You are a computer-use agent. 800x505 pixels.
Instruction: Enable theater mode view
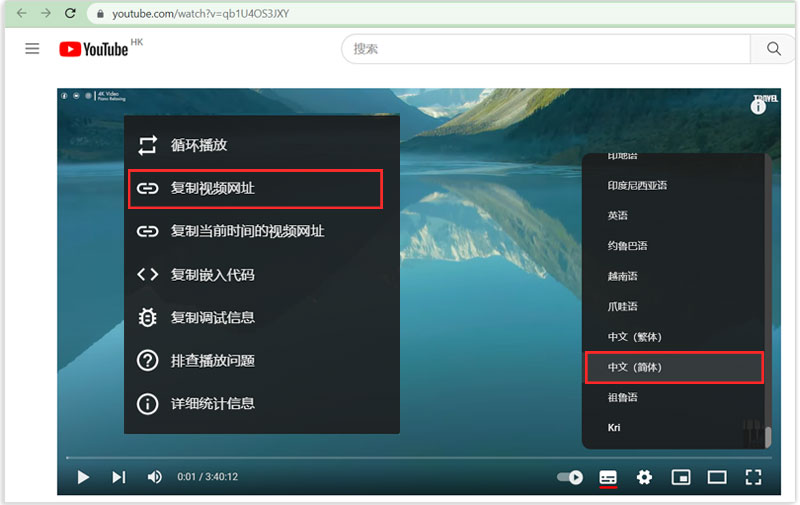point(717,477)
